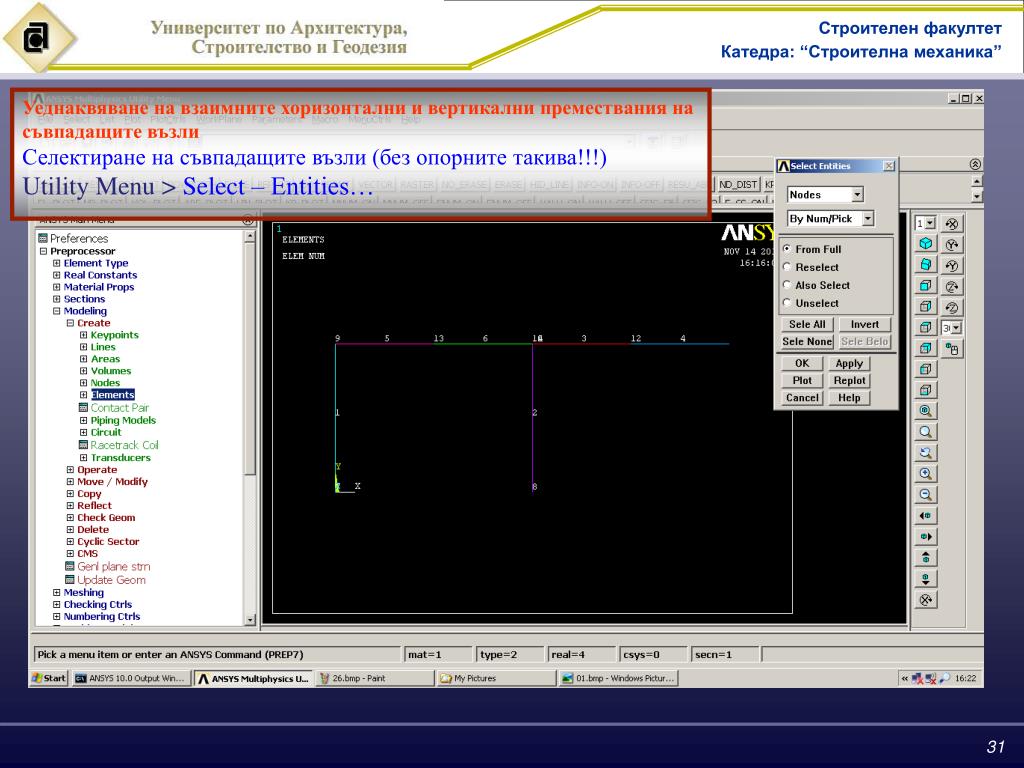1024x768 pixels.
Task: Pan the model left with the left-arrow icon
Action: tap(925, 516)
